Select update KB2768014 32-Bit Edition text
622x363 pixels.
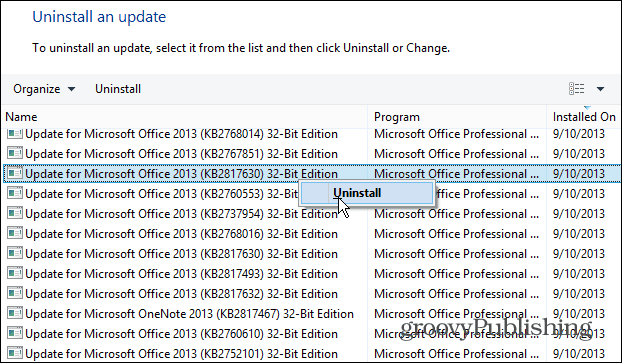coord(181,134)
